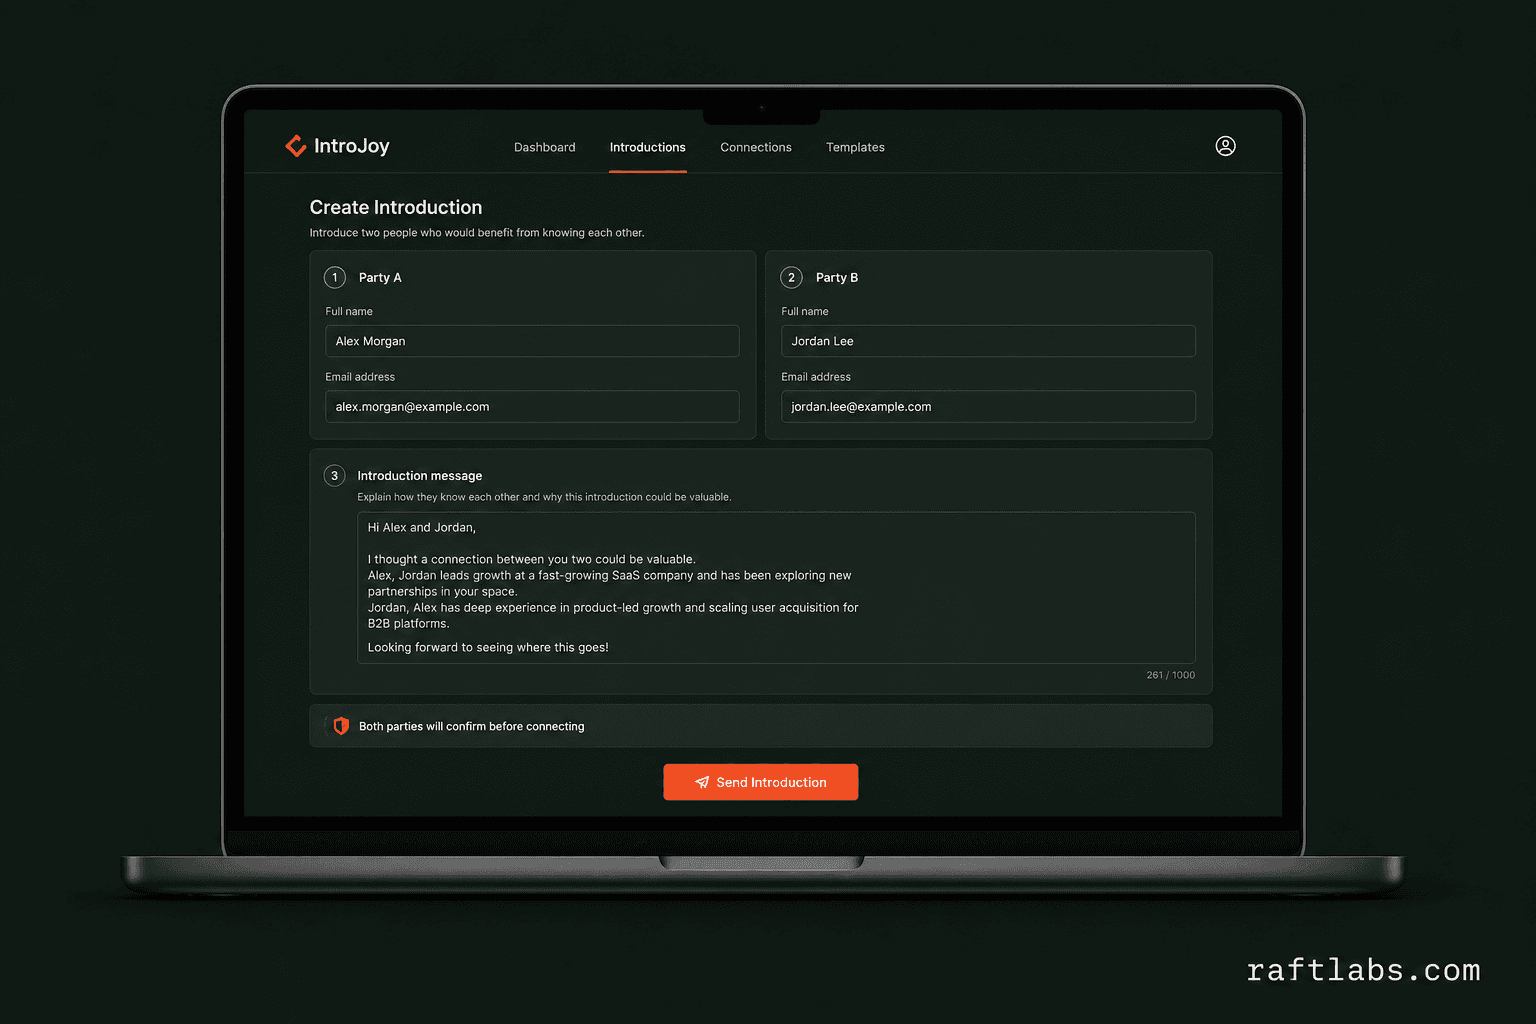Select Party B email address field
The height and width of the screenshot is (1024, 1536).
click(x=988, y=407)
